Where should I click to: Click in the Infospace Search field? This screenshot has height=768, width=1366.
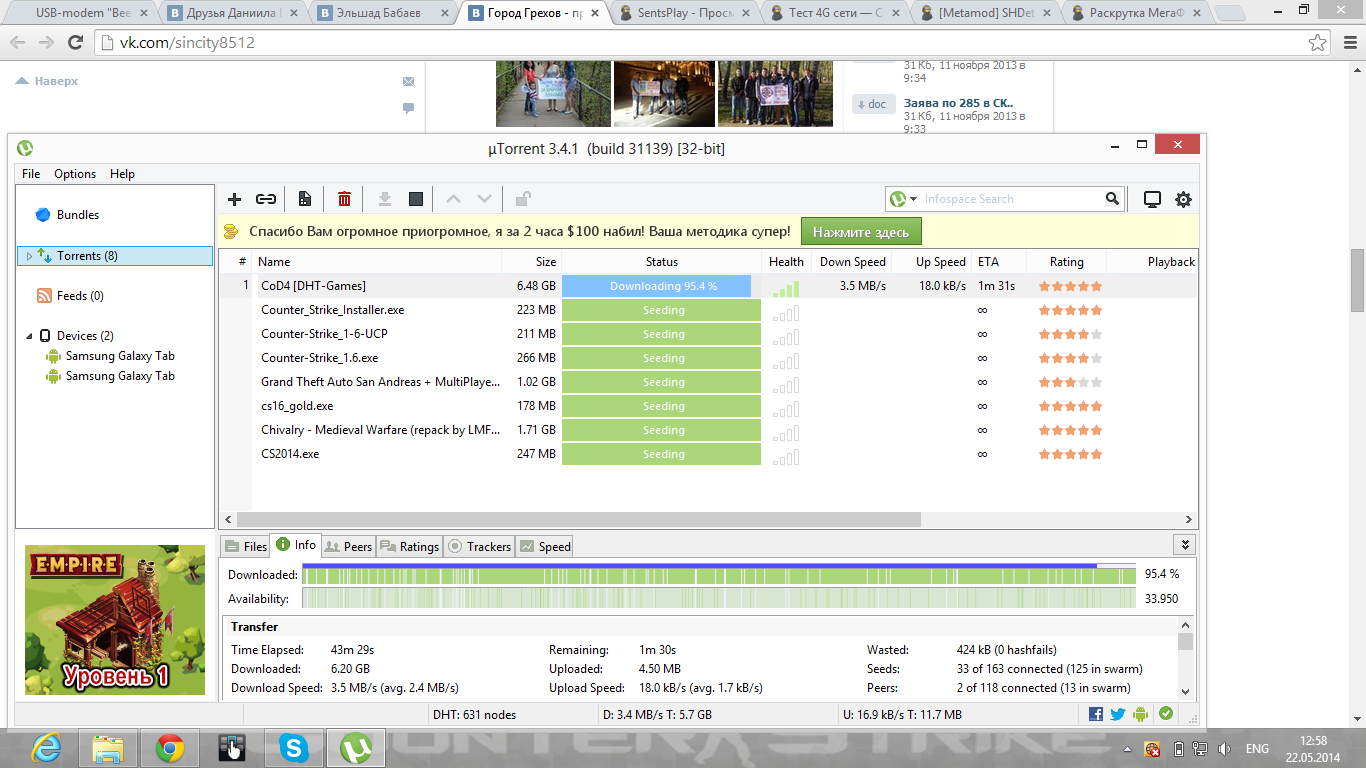(x=1010, y=199)
